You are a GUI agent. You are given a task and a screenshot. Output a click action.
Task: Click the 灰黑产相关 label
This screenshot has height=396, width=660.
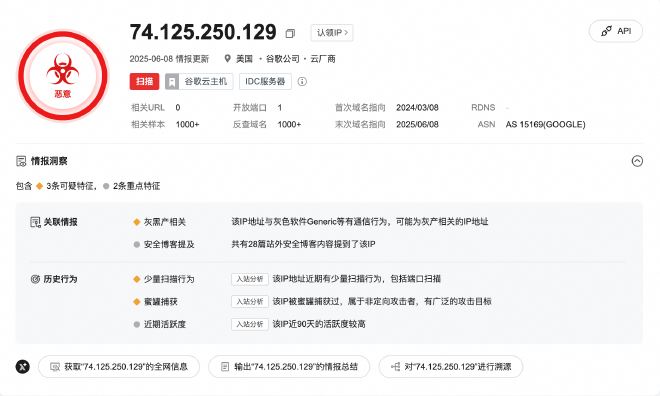(165, 222)
